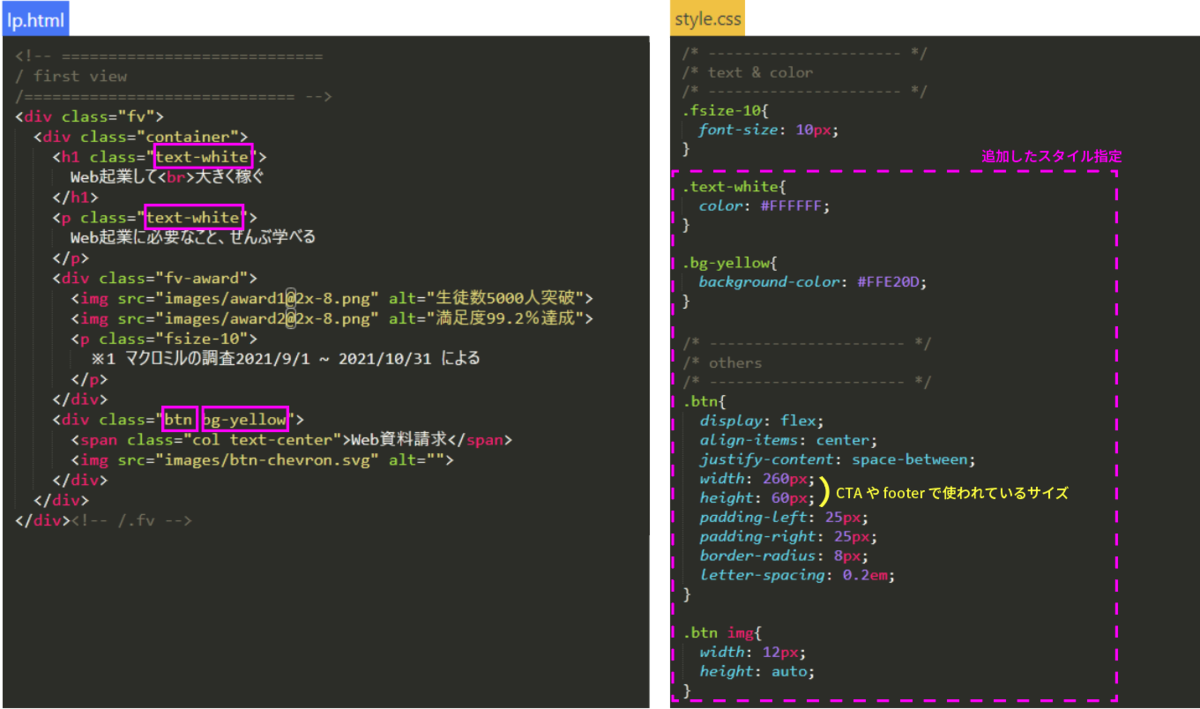Click the "display: flex;" declaration

(x=760, y=421)
